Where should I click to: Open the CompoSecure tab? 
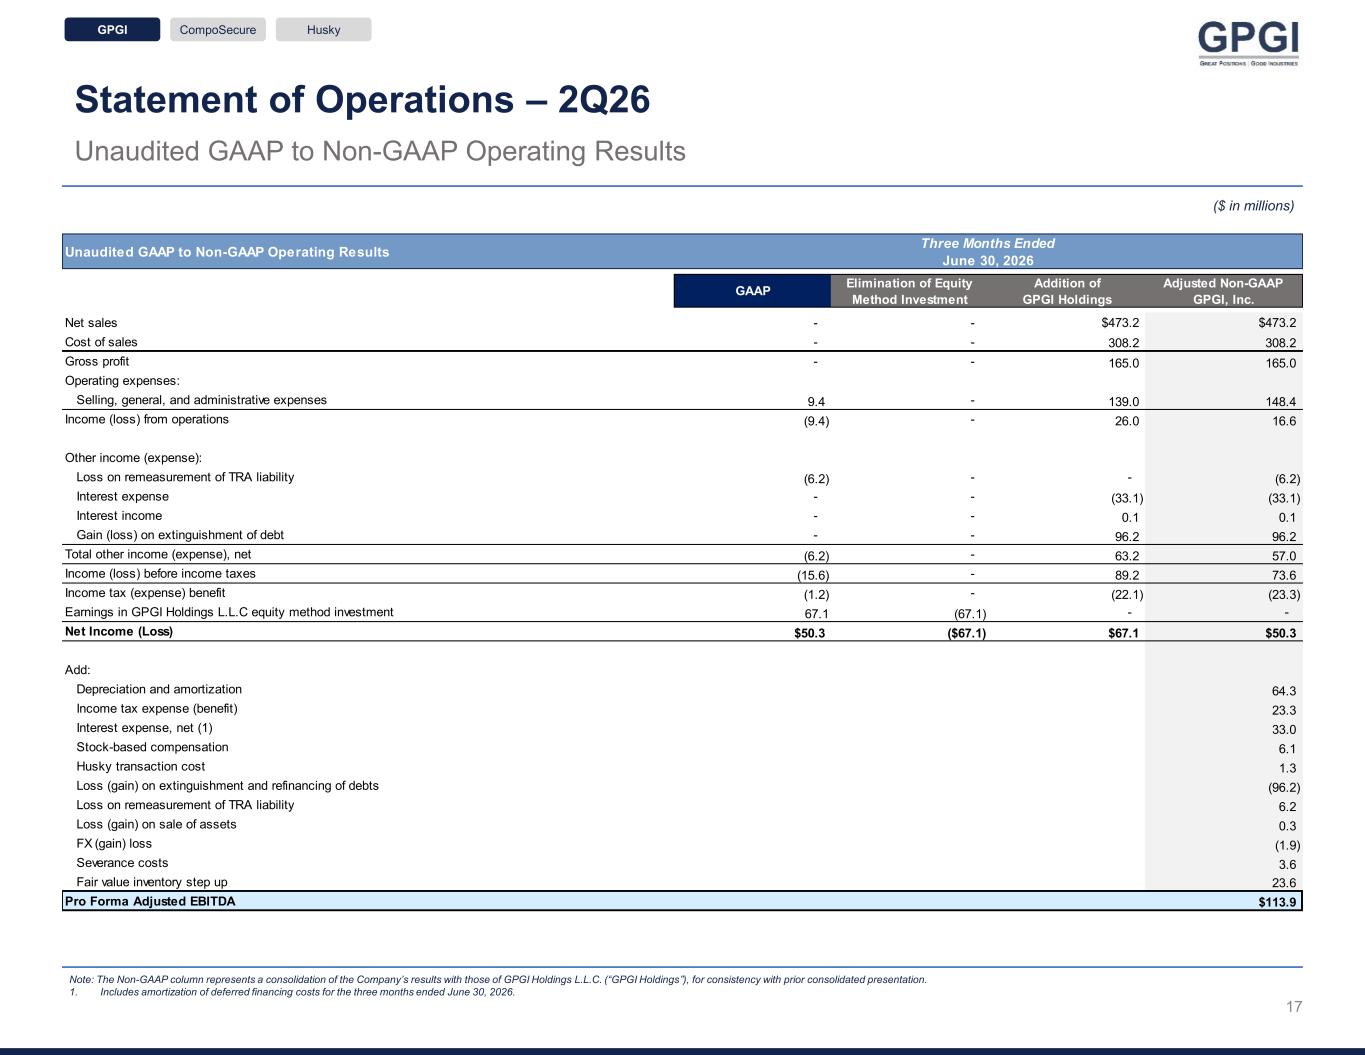[x=218, y=30]
